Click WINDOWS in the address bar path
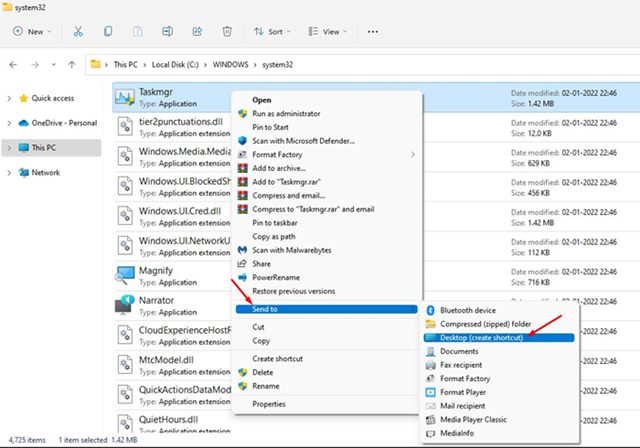The height and width of the screenshot is (448, 640). pyautogui.click(x=229, y=64)
